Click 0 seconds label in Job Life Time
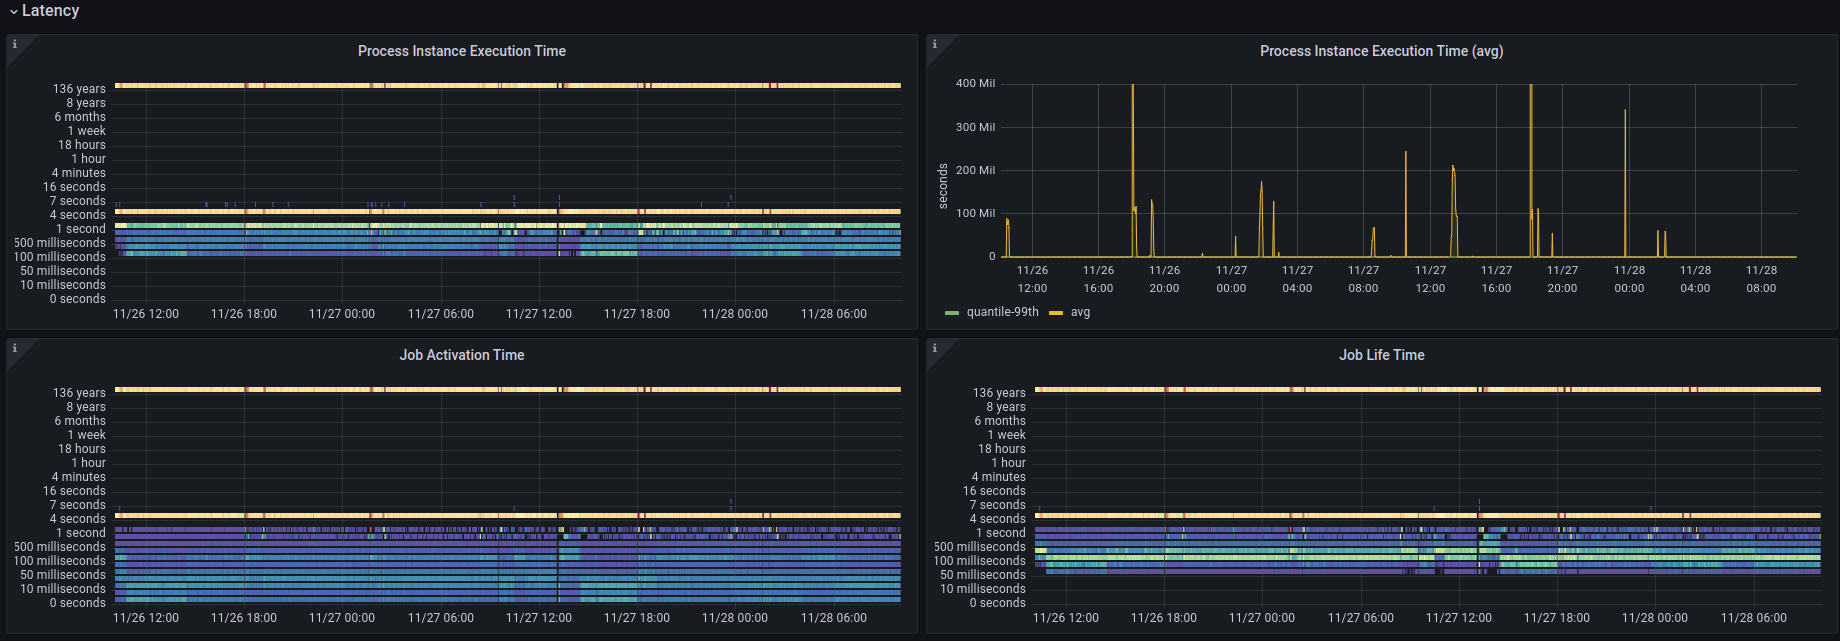This screenshot has width=1840, height=641. (x=997, y=603)
